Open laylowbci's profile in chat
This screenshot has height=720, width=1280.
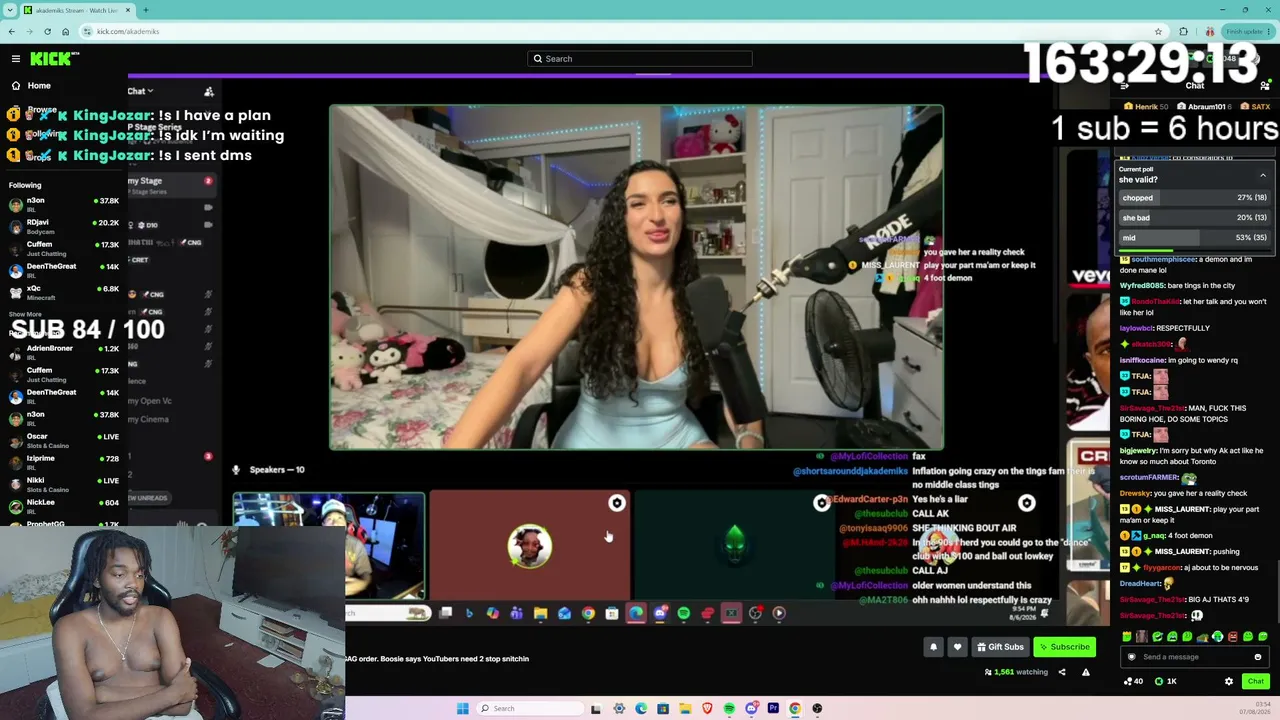tap(1136, 328)
